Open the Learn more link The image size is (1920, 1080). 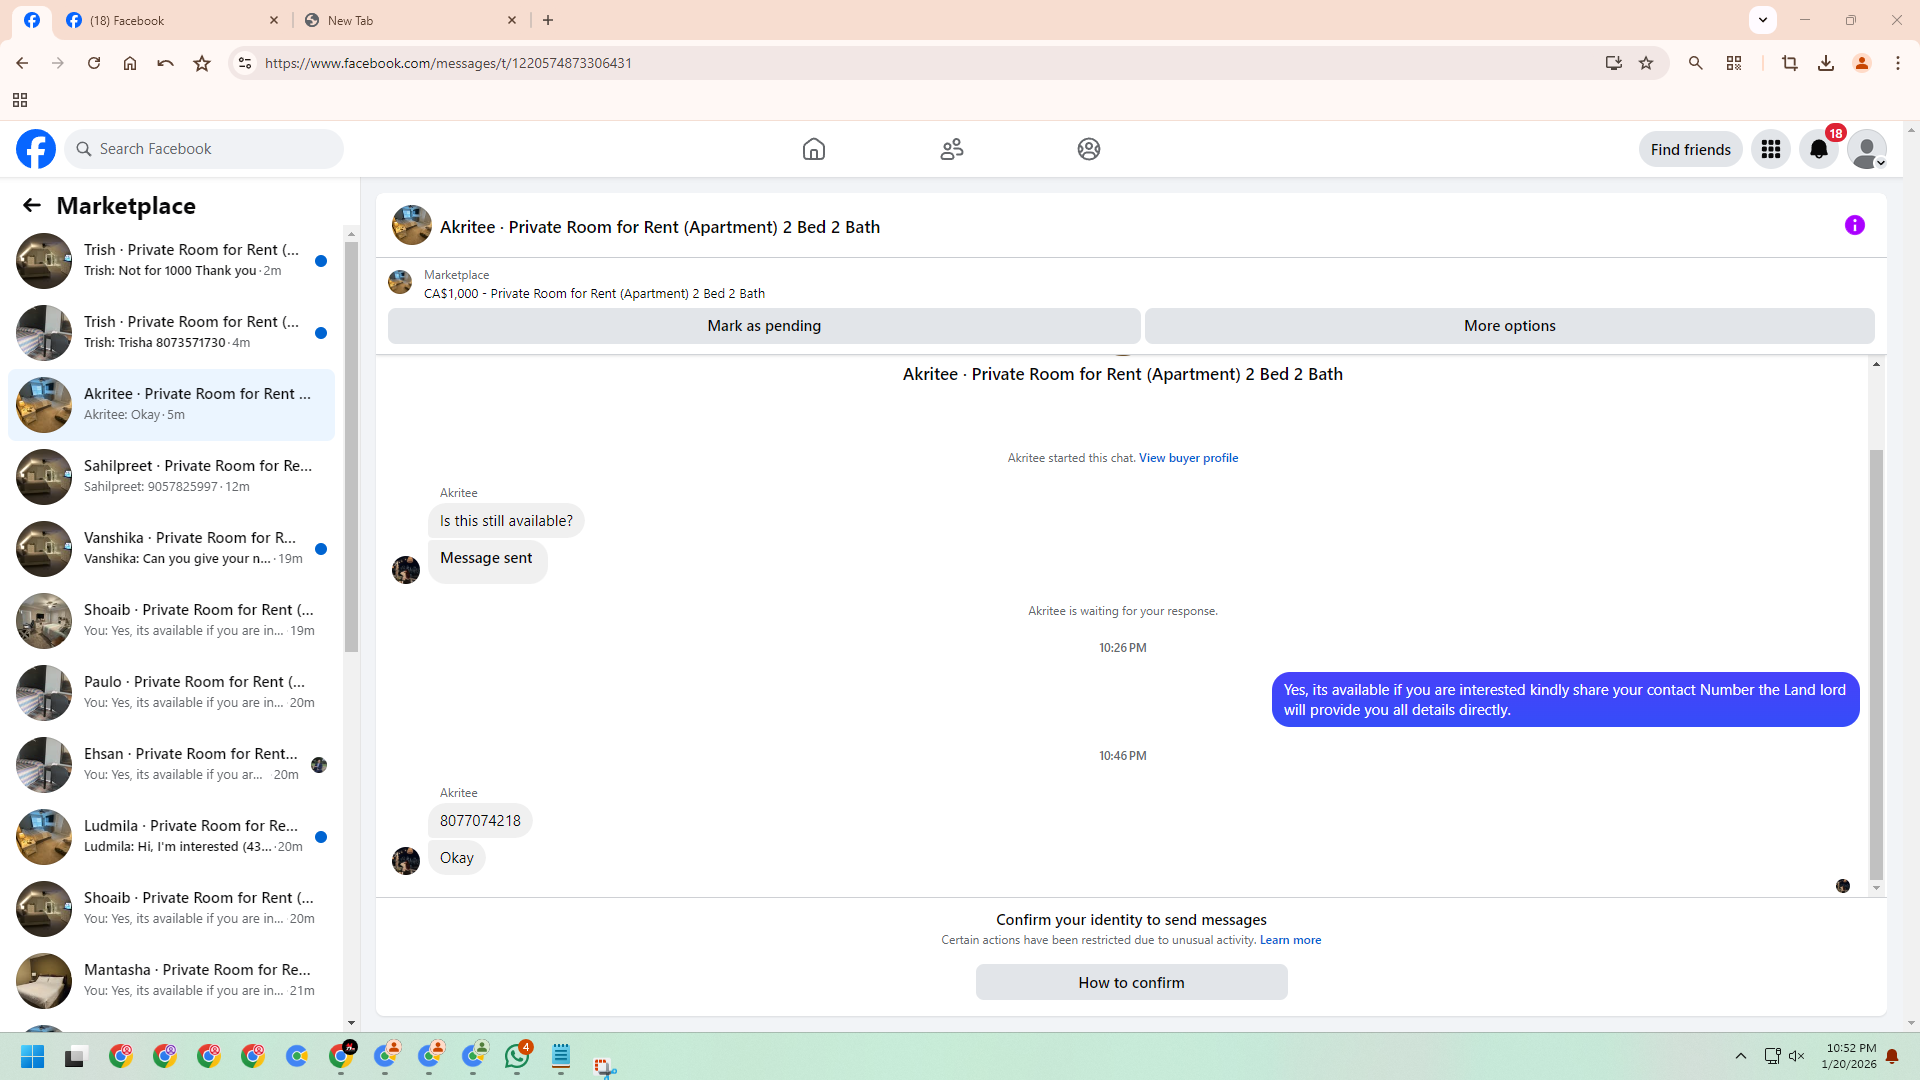pos(1290,940)
